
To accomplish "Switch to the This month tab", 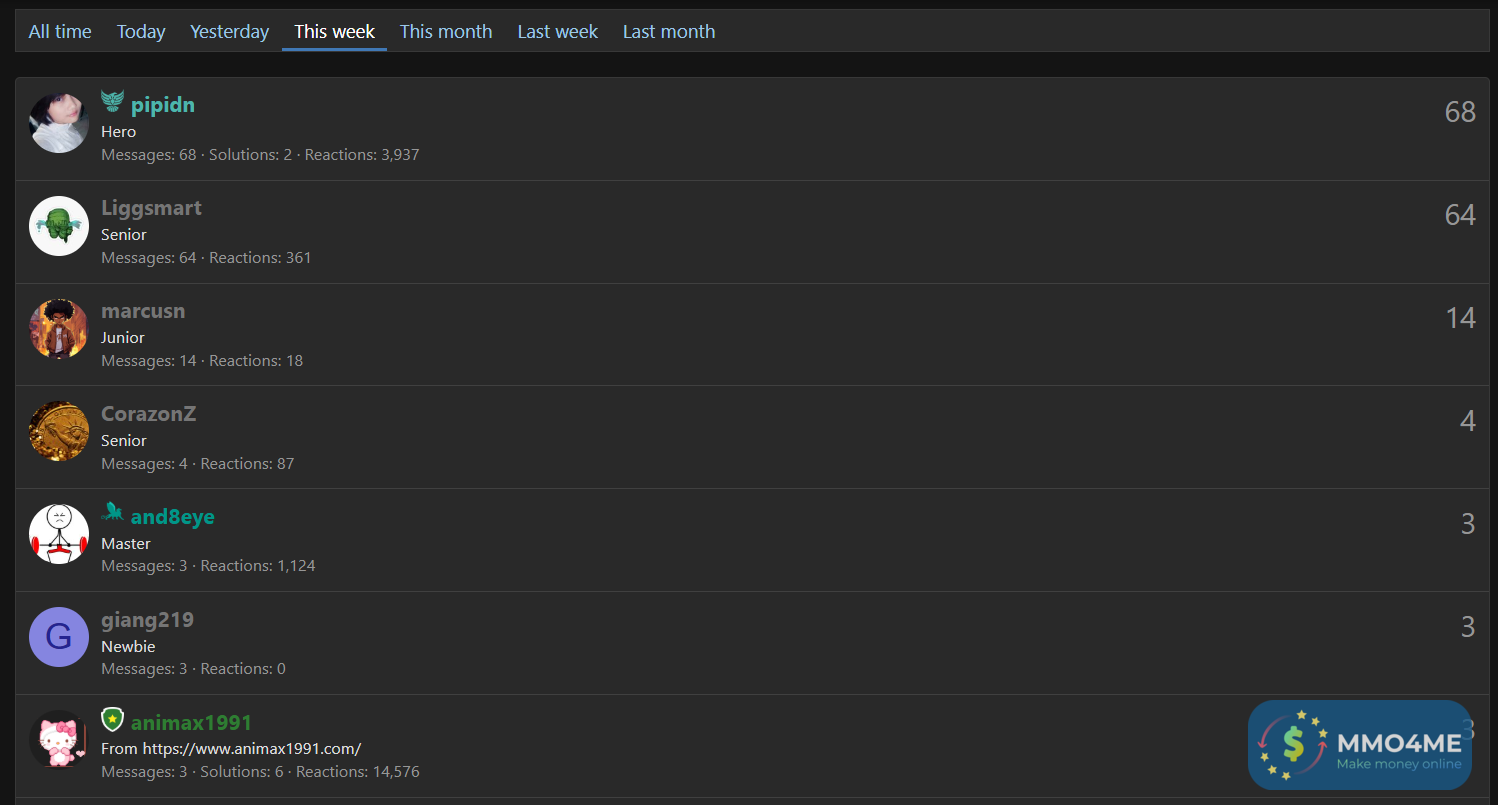I will click(446, 31).
